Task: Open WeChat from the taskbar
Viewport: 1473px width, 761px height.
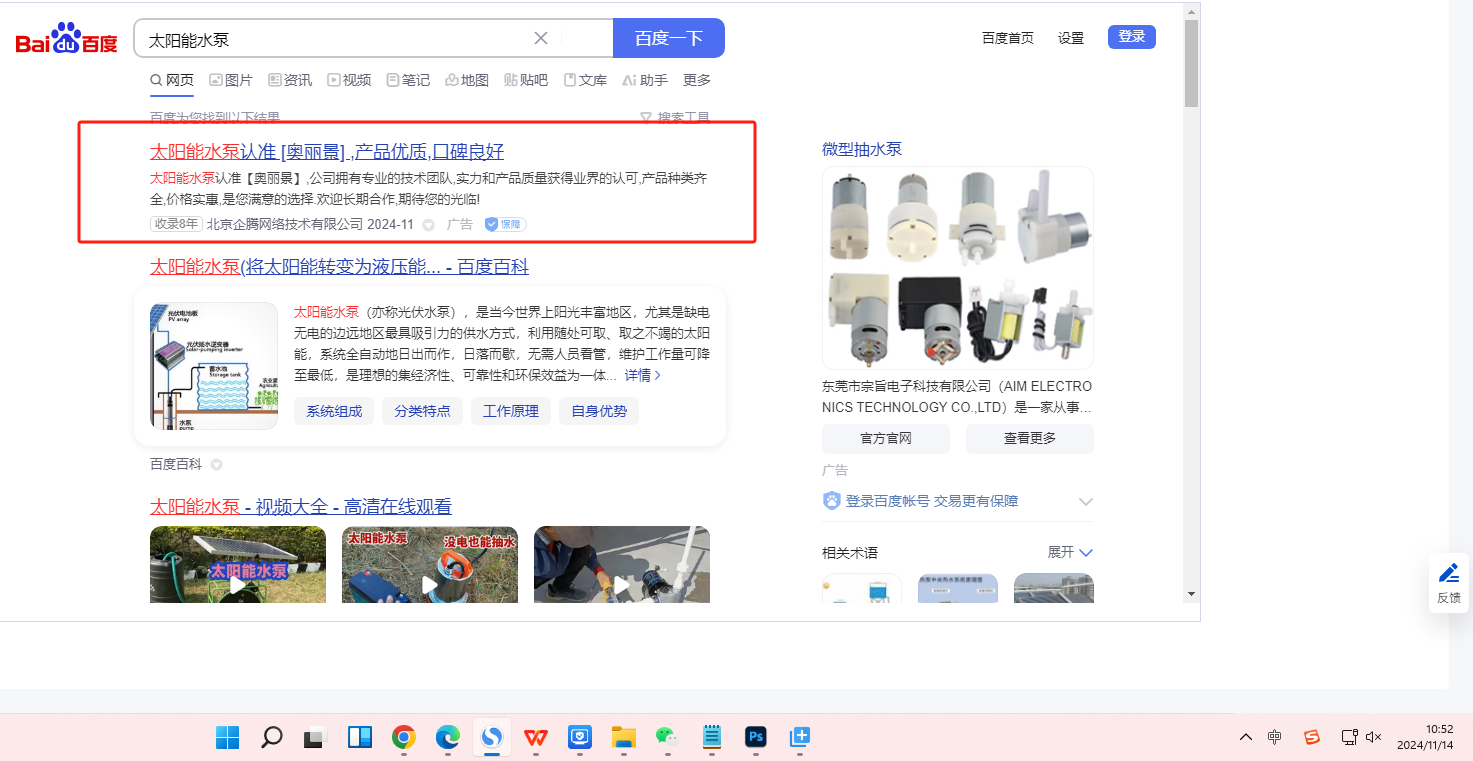Action: click(668, 738)
